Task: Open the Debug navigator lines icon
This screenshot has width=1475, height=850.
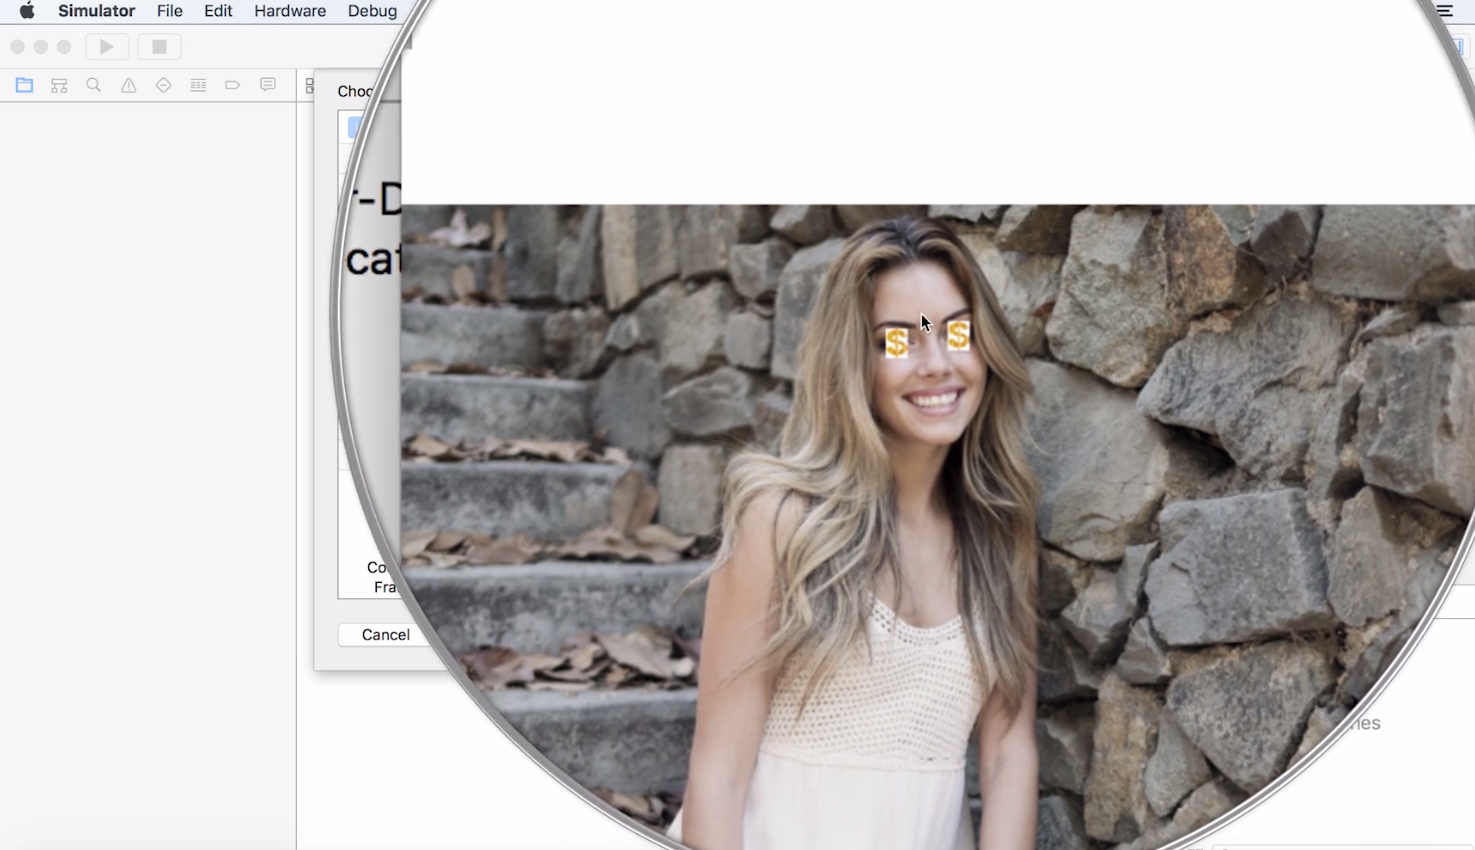Action: point(198,86)
